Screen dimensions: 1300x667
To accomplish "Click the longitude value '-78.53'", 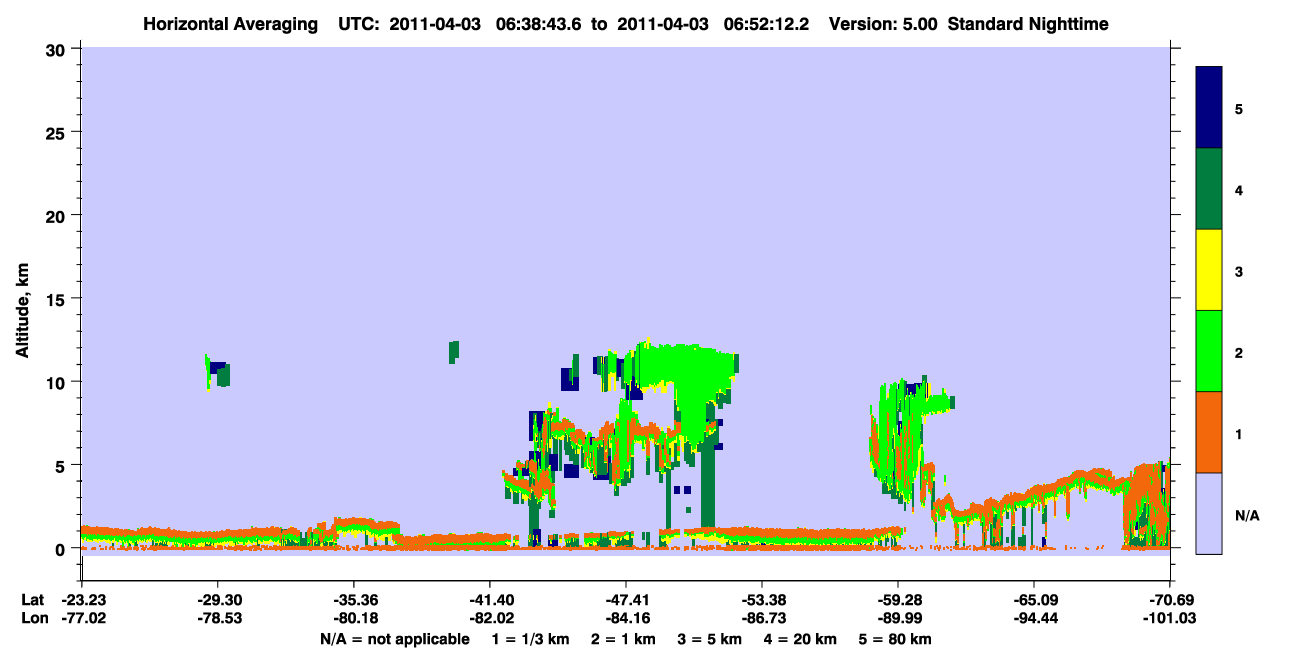I will point(217,619).
